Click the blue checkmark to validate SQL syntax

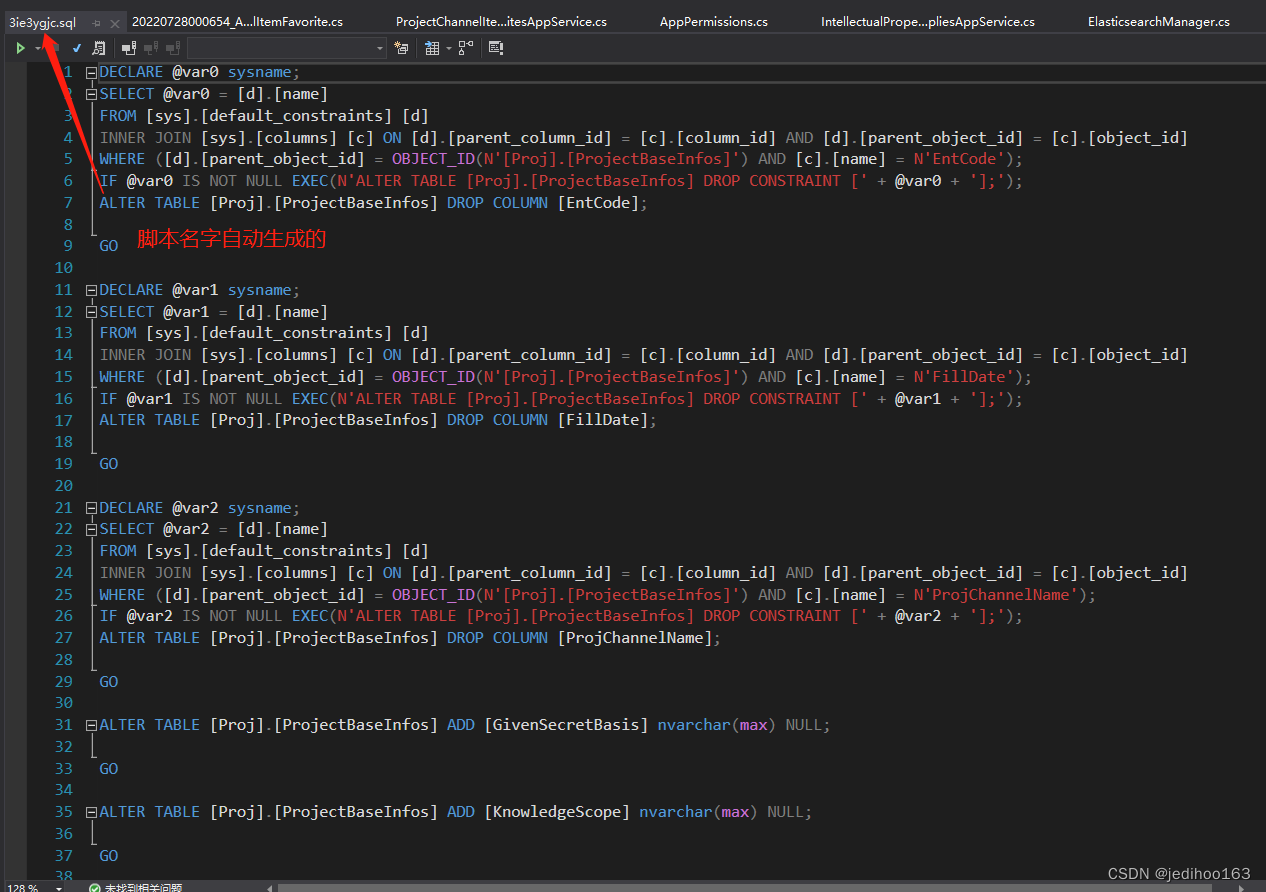coord(76,47)
